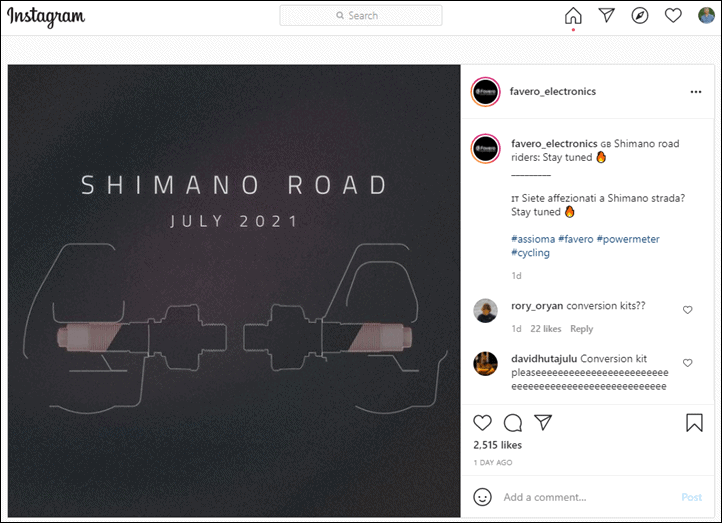Click the Search field

(x=361, y=16)
